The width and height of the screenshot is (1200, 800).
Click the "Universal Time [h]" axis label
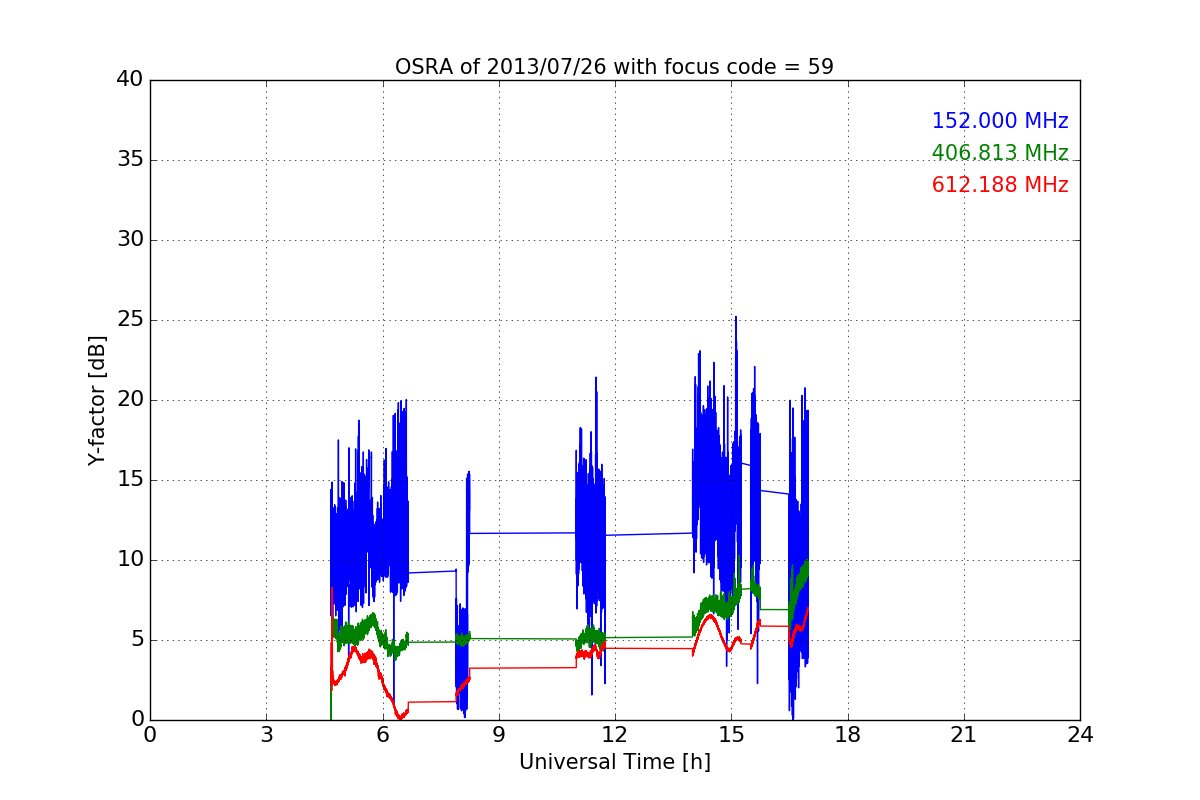tap(614, 762)
